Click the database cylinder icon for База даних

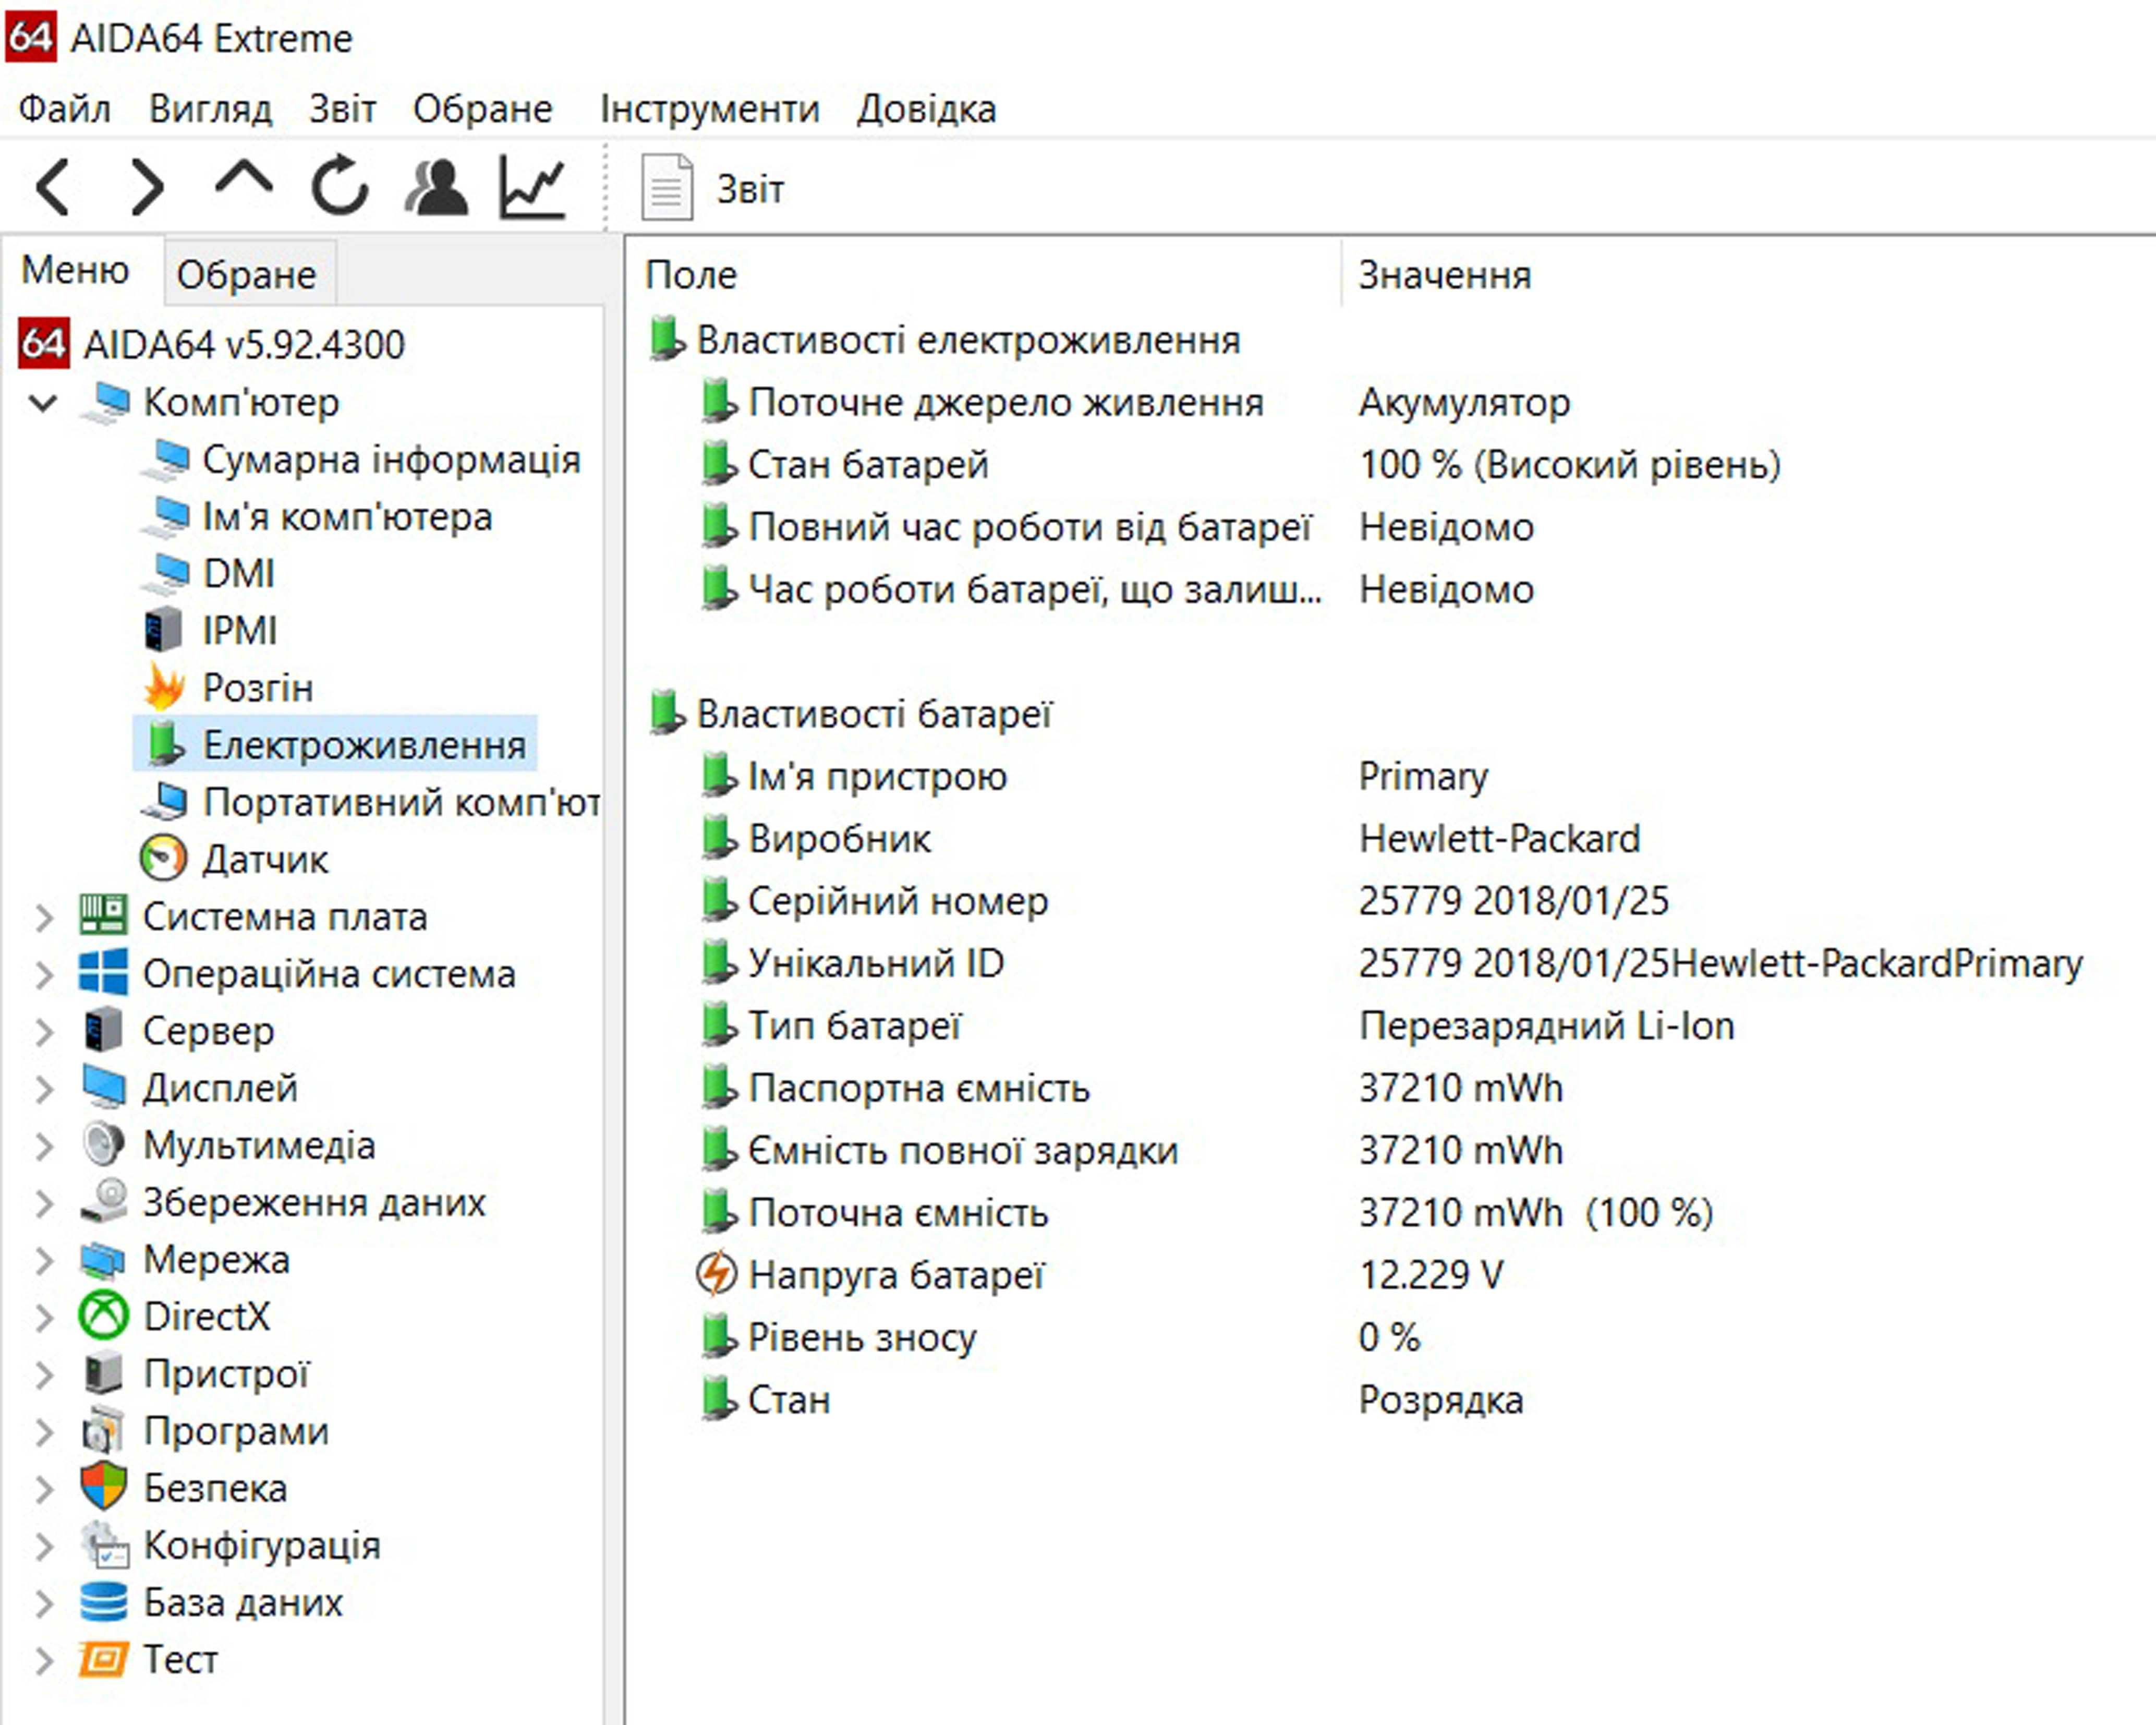(x=103, y=1602)
